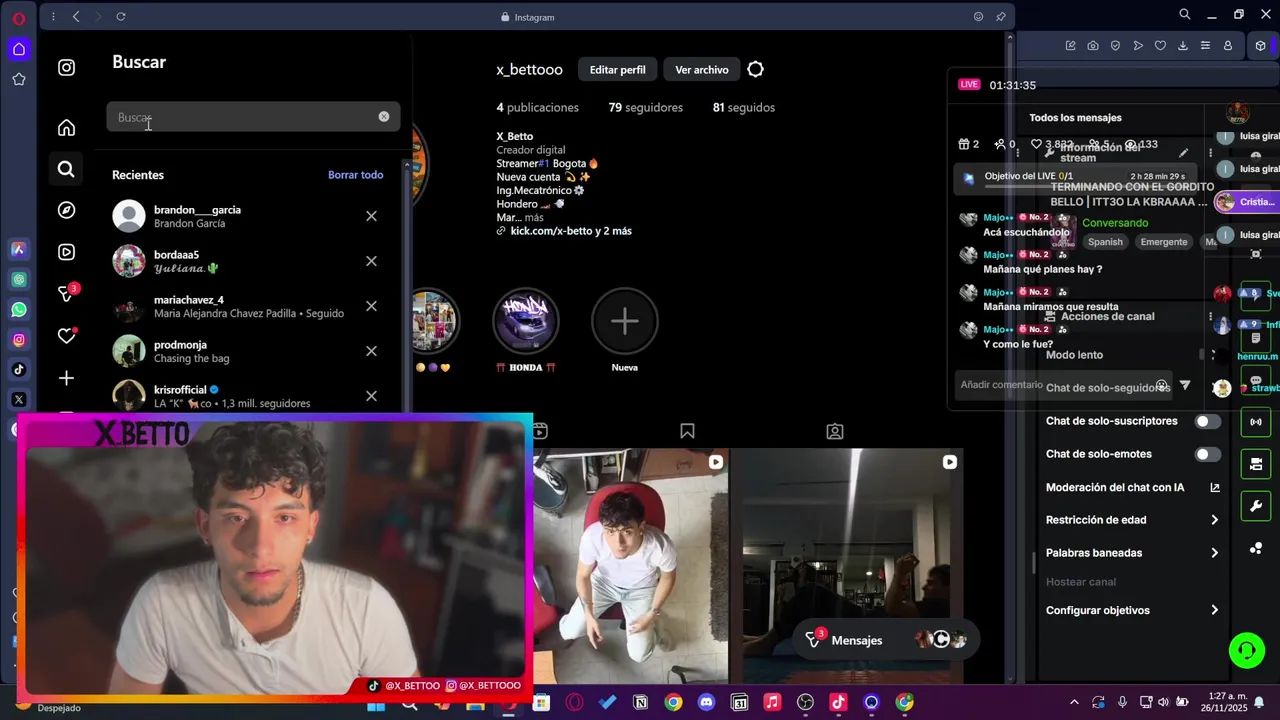
Task: Click the browser snapshot camera icon
Action: [1093, 46]
